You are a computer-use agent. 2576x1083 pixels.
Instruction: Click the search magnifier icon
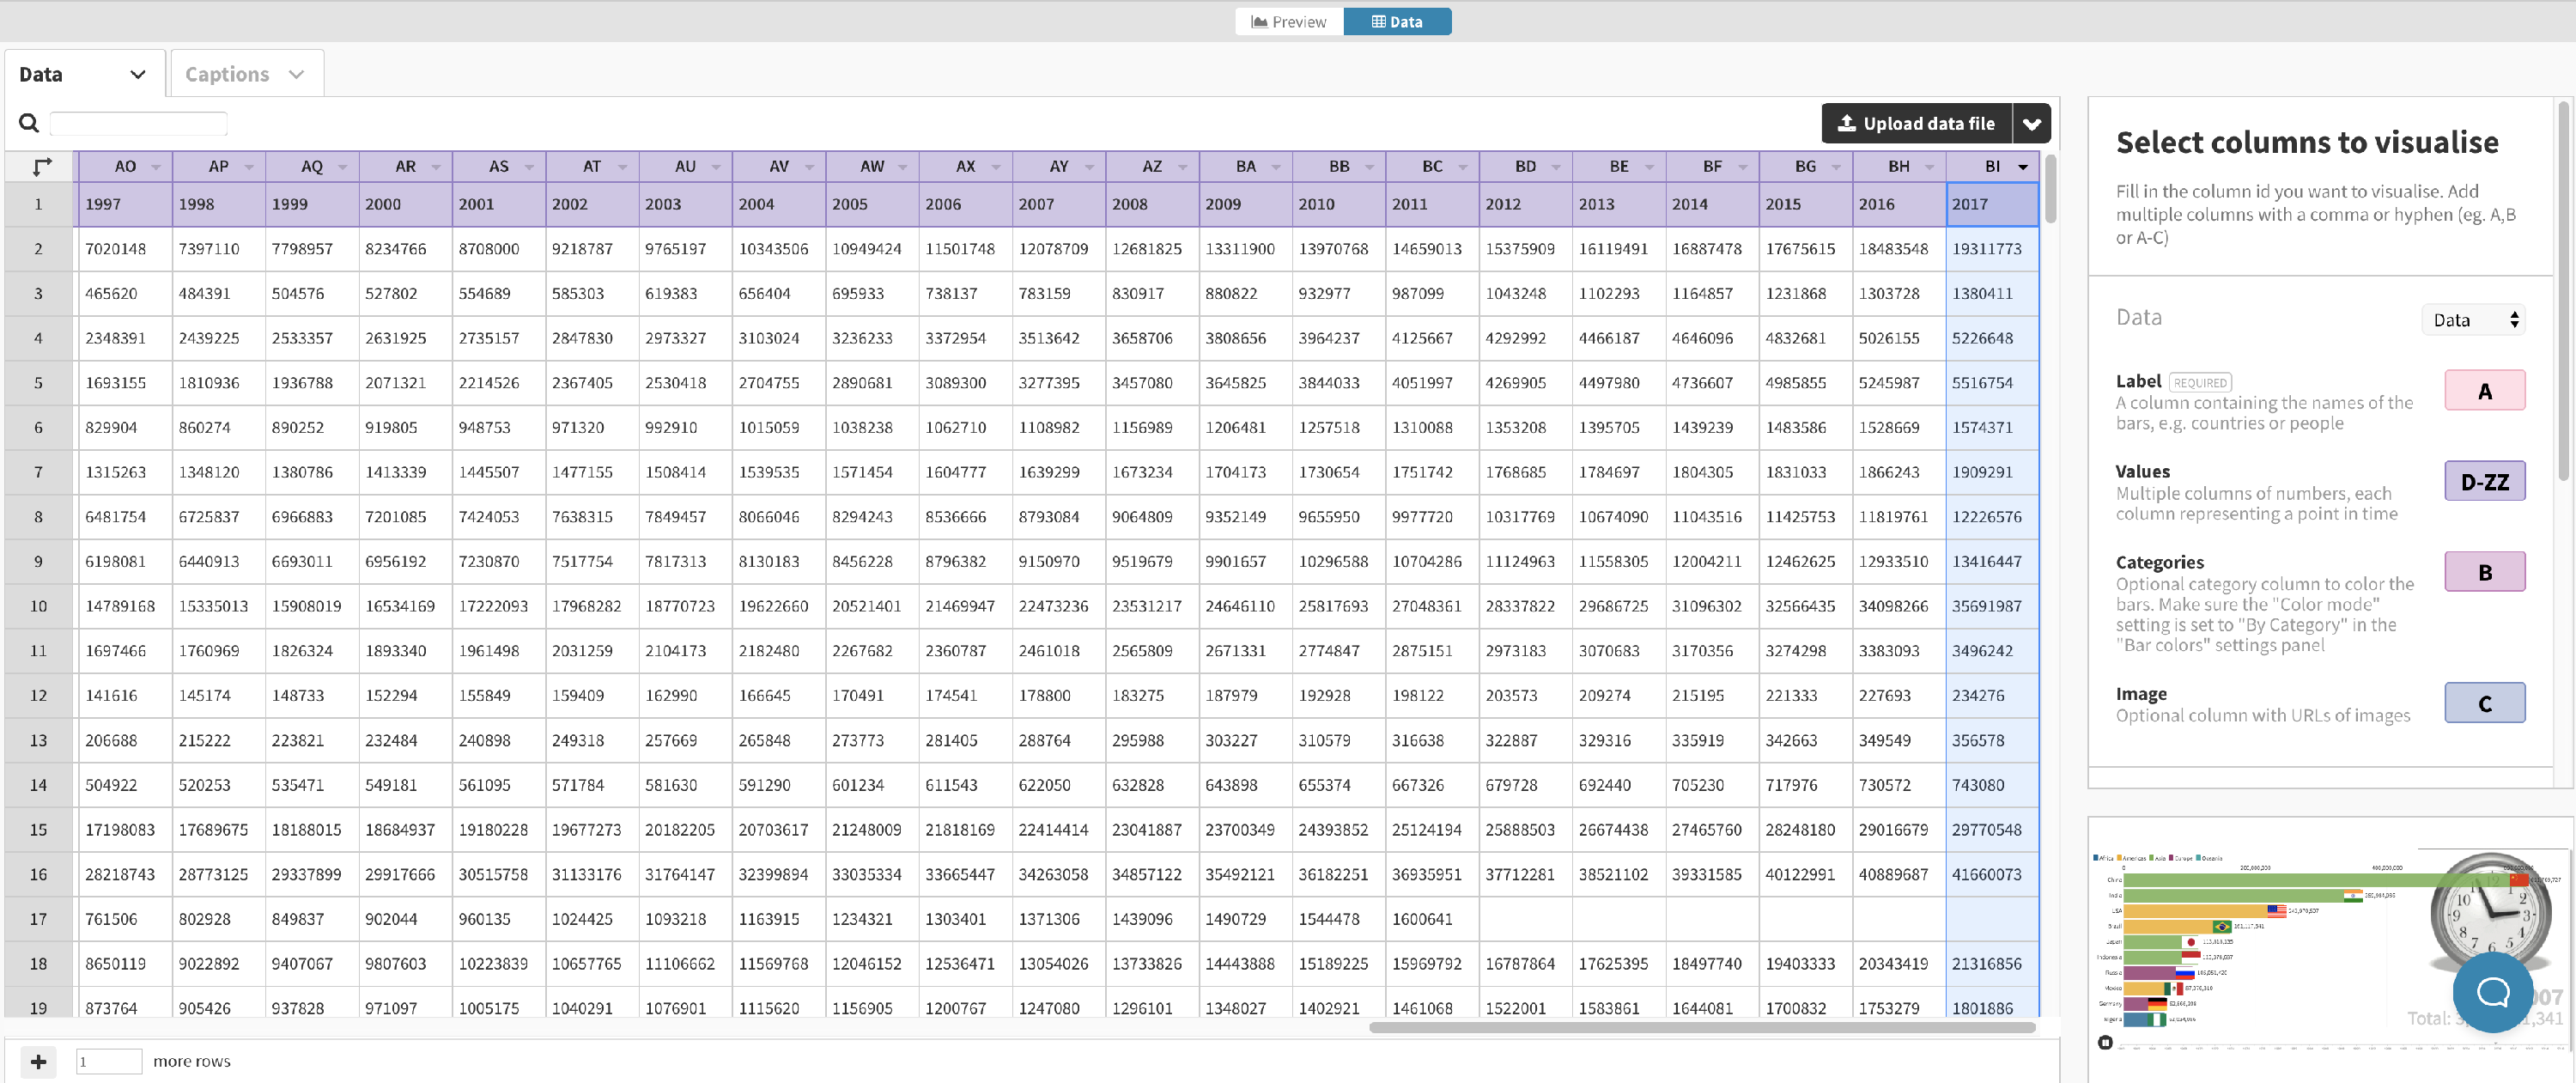28,122
